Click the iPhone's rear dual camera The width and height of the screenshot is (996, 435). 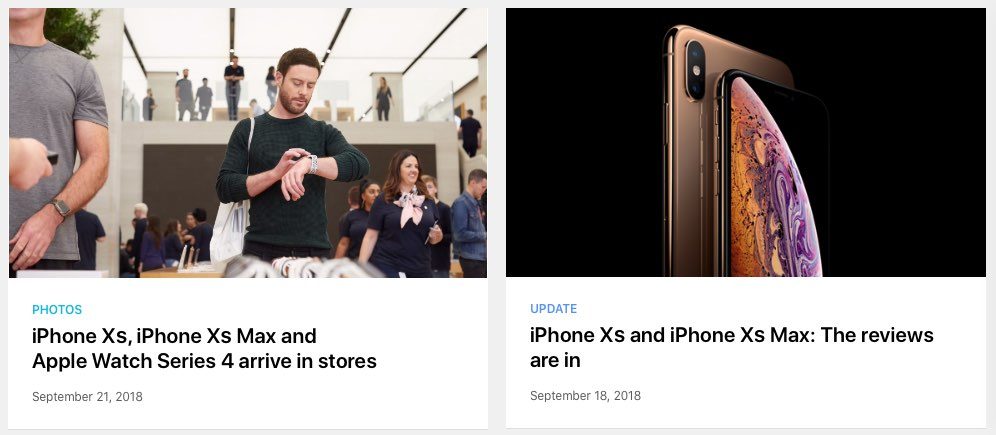tap(695, 70)
